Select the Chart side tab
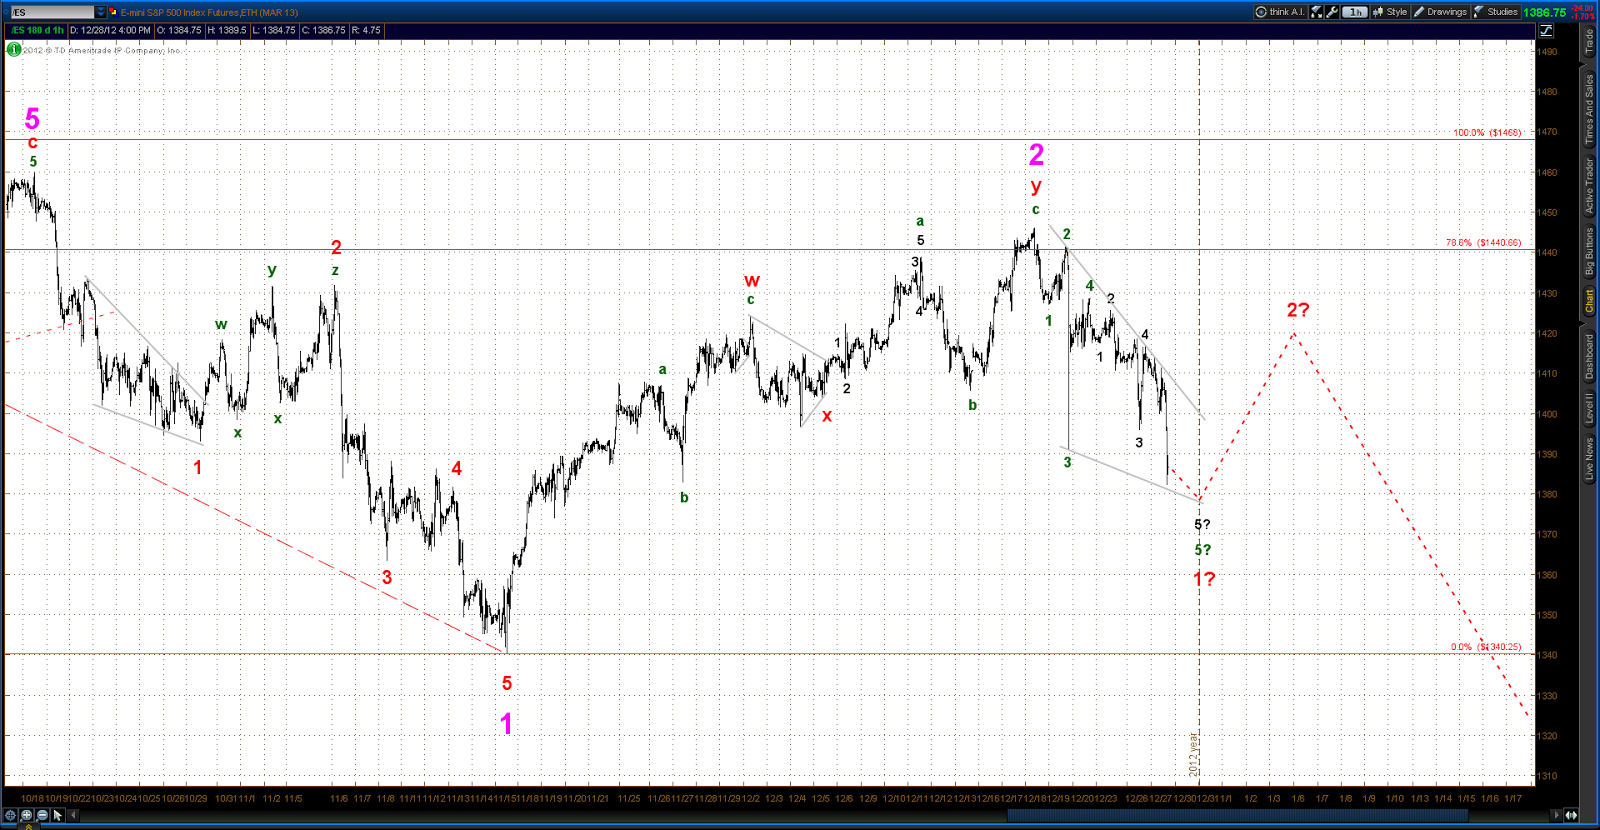This screenshot has width=1600, height=830. [1588, 301]
